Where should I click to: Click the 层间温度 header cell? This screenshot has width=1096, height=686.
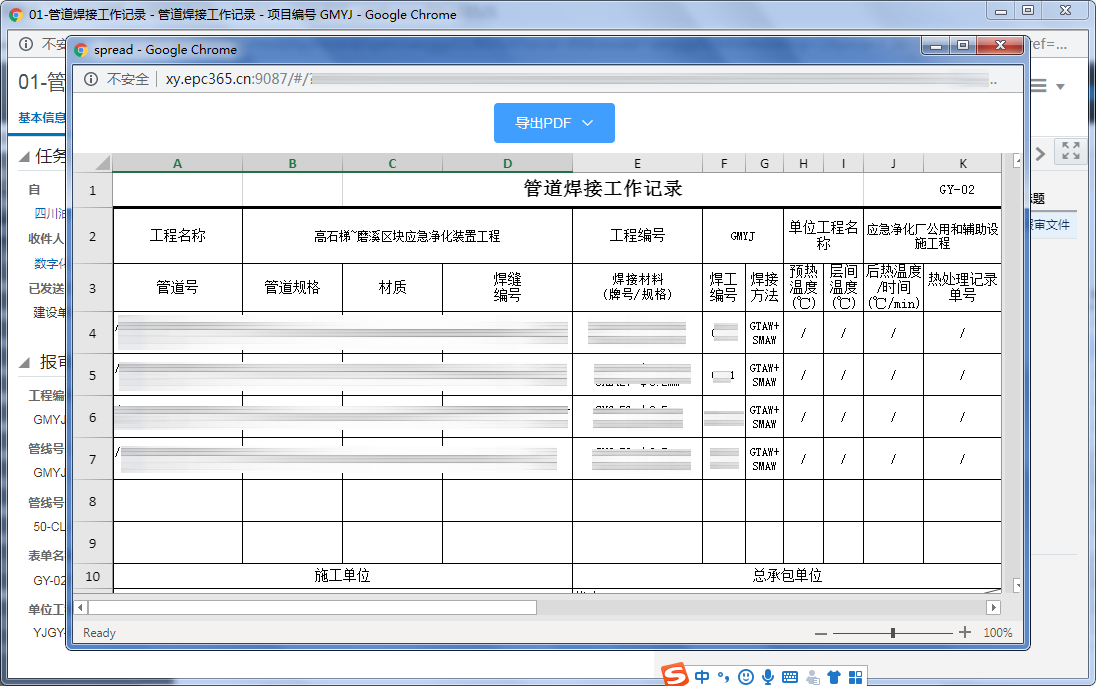tap(844, 288)
